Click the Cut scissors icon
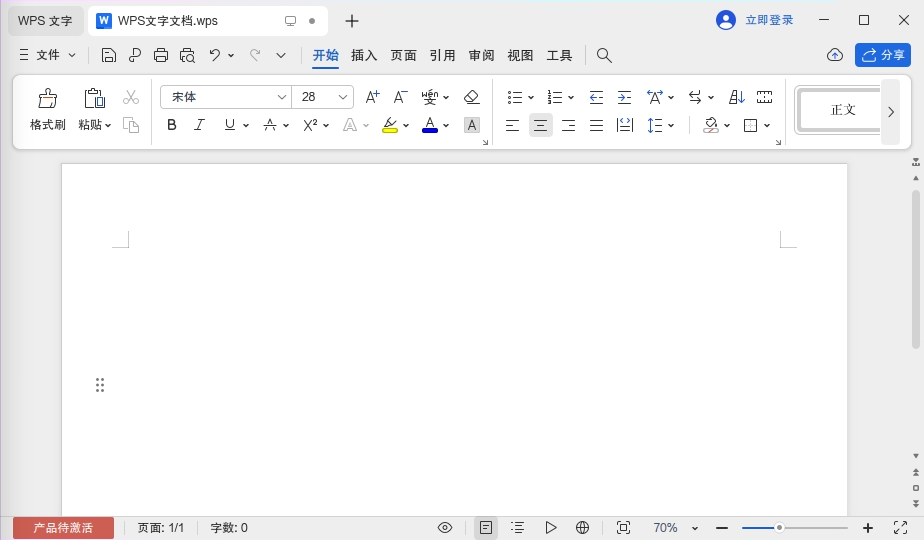924x540 pixels. tap(131, 97)
